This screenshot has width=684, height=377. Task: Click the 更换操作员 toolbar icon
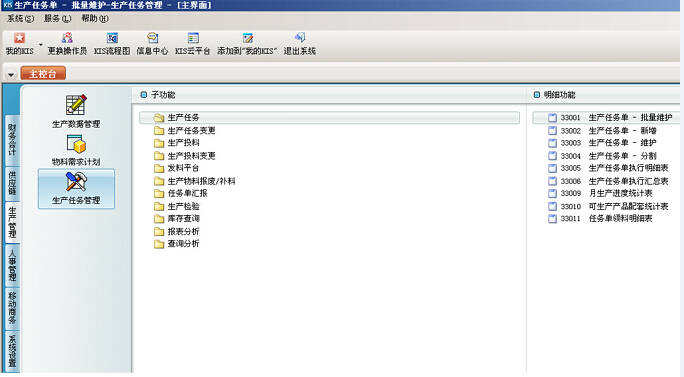point(67,44)
